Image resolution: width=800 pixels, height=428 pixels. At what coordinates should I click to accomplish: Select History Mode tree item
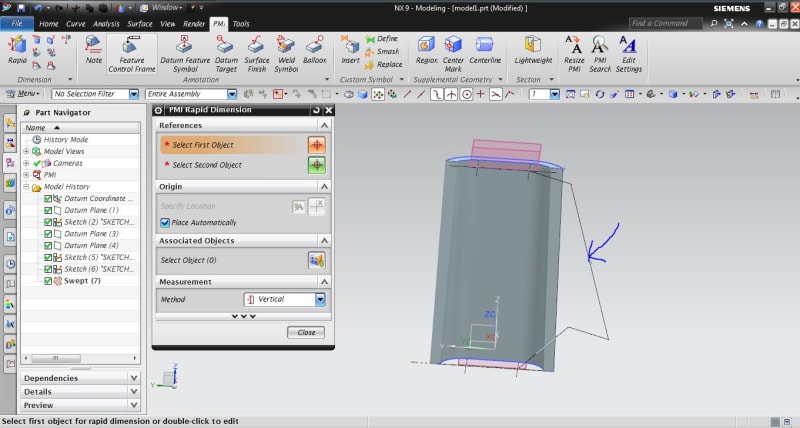pos(66,140)
